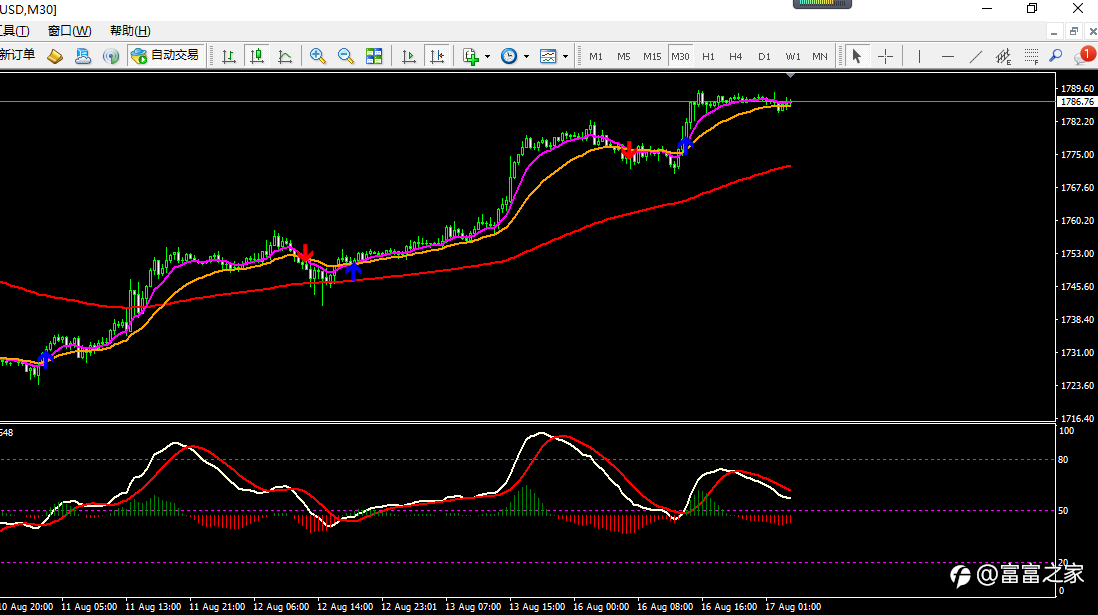Viewport: 1098px width, 615px height.
Task: Zoom in on the chart
Action: pos(318,56)
